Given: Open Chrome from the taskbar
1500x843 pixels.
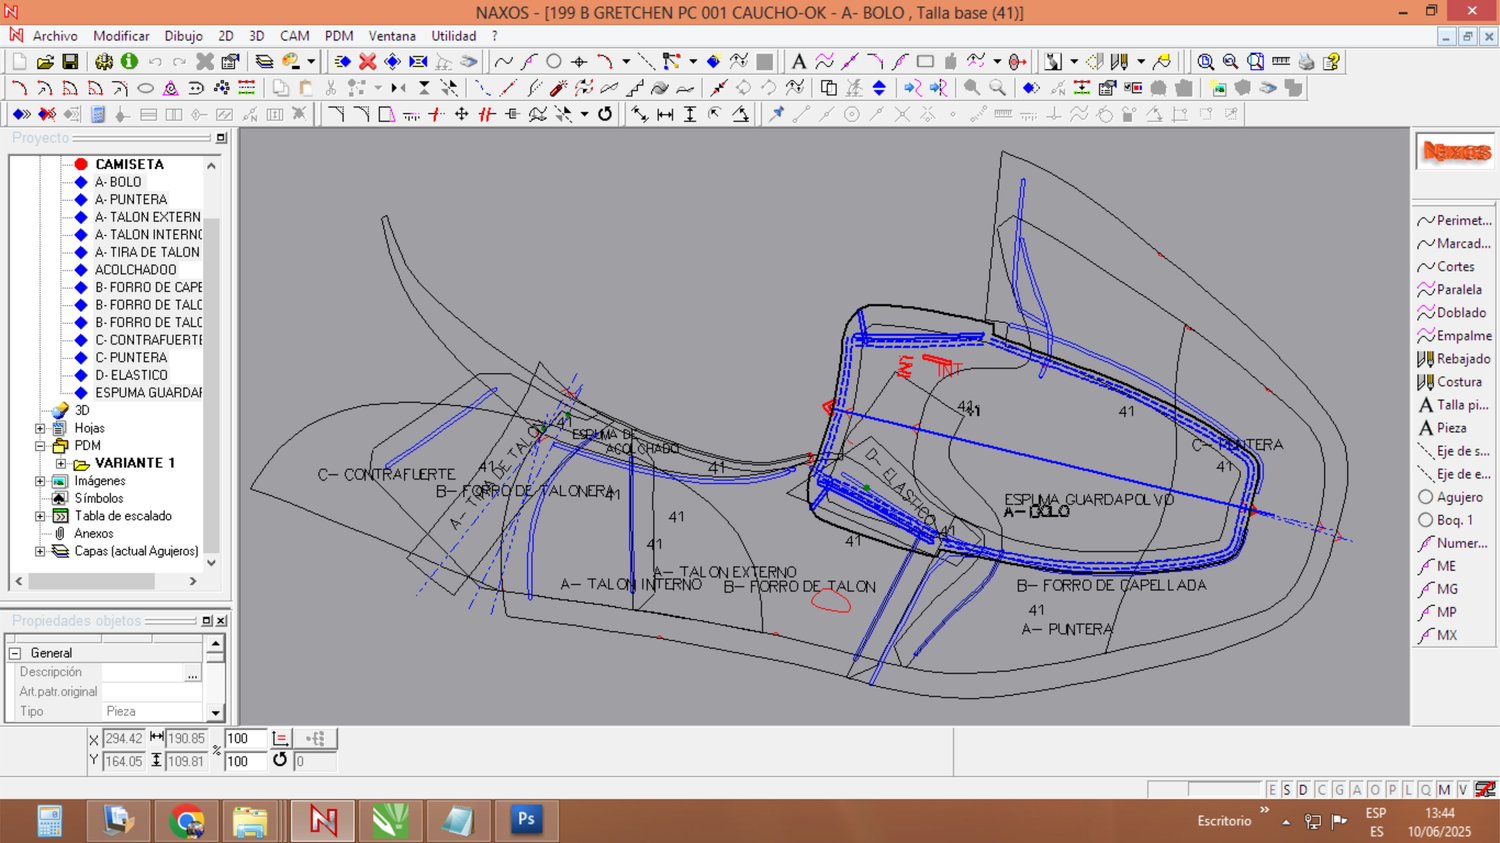Looking at the screenshot, I should (x=186, y=820).
